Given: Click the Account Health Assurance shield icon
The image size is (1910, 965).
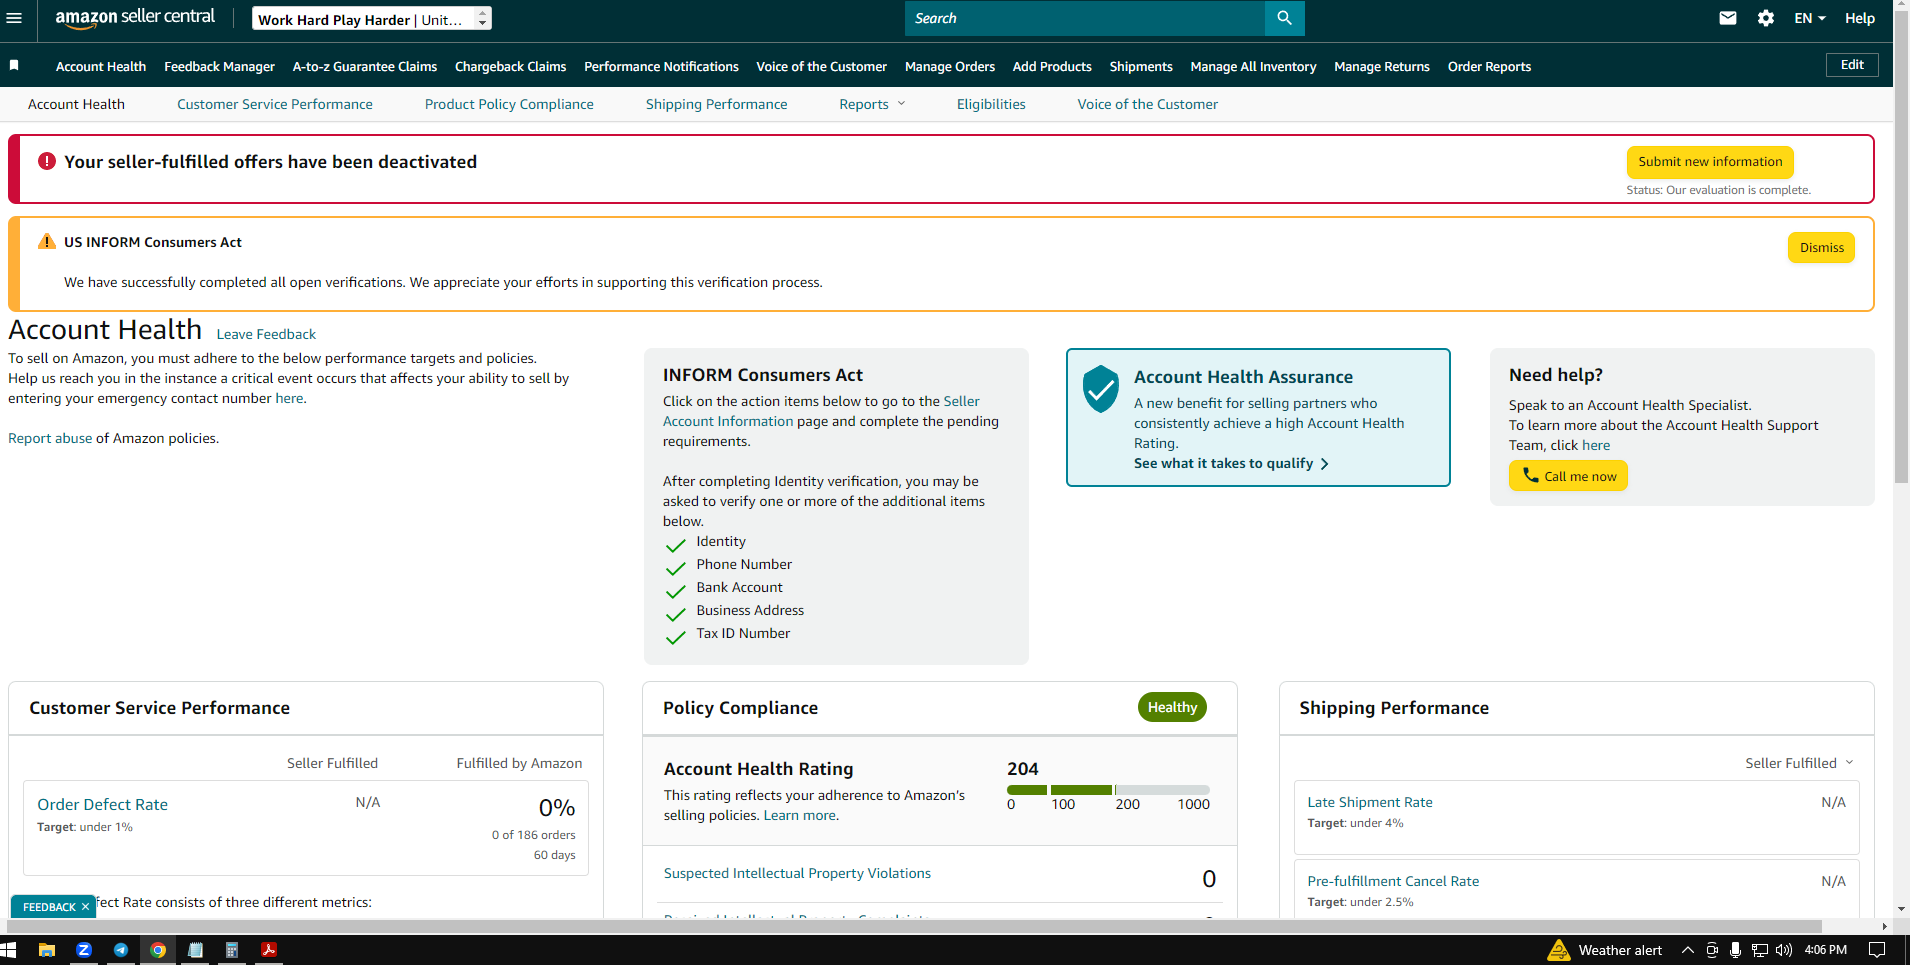Looking at the screenshot, I should pyautogui.click(x=1100, y=388).
